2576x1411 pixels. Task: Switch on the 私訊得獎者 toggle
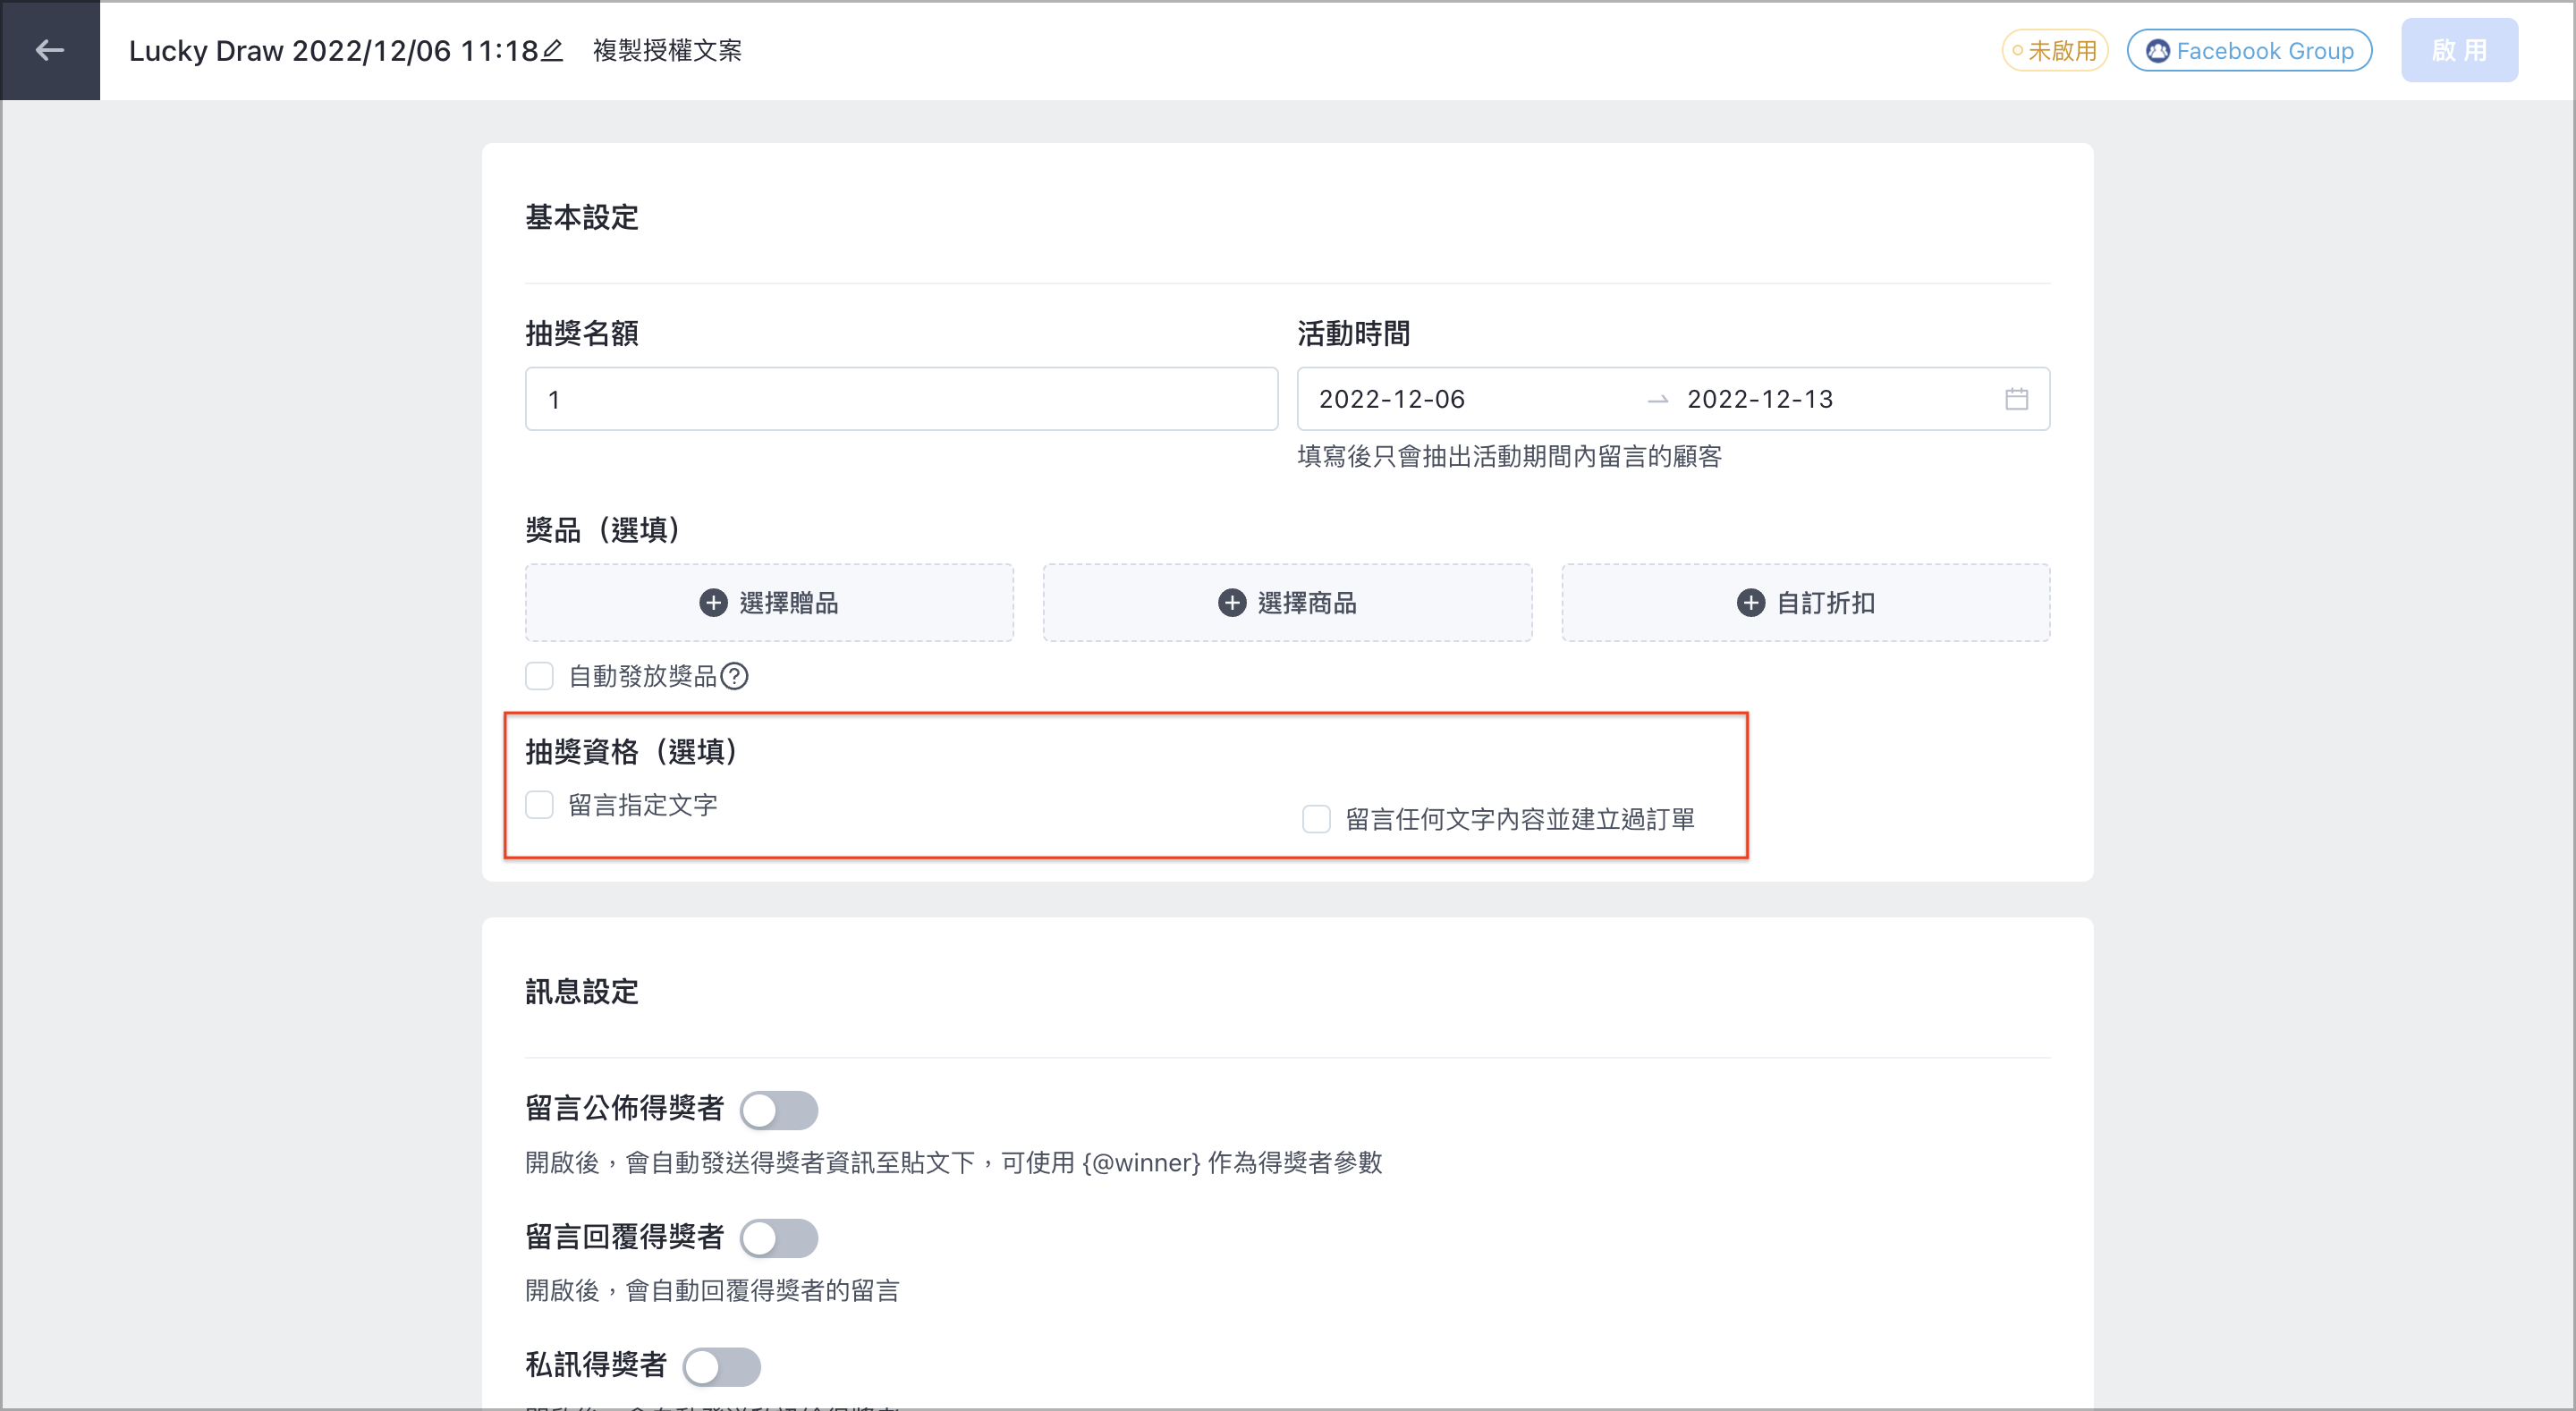(x=721, y=1367)
